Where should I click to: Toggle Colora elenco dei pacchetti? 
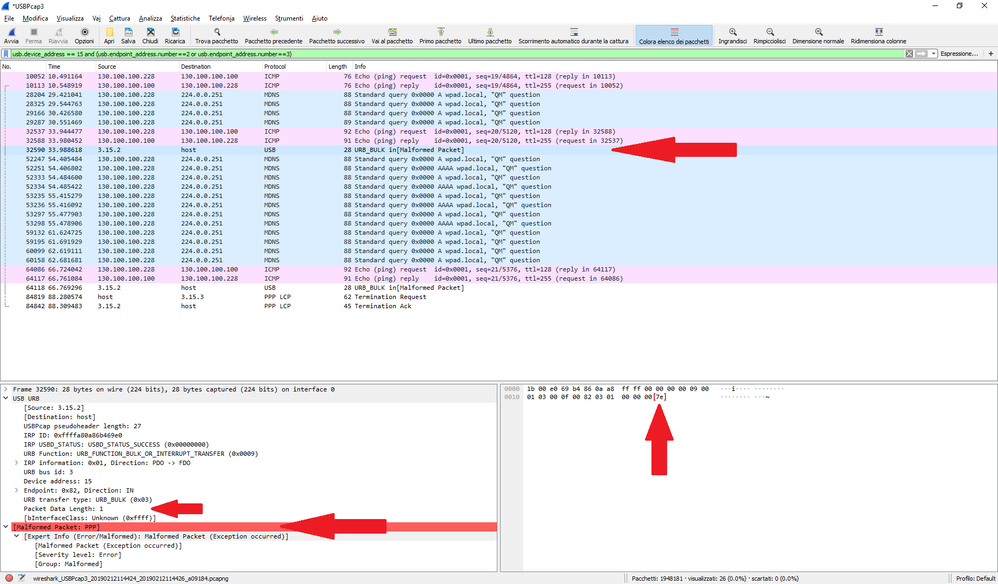(674, 36)
